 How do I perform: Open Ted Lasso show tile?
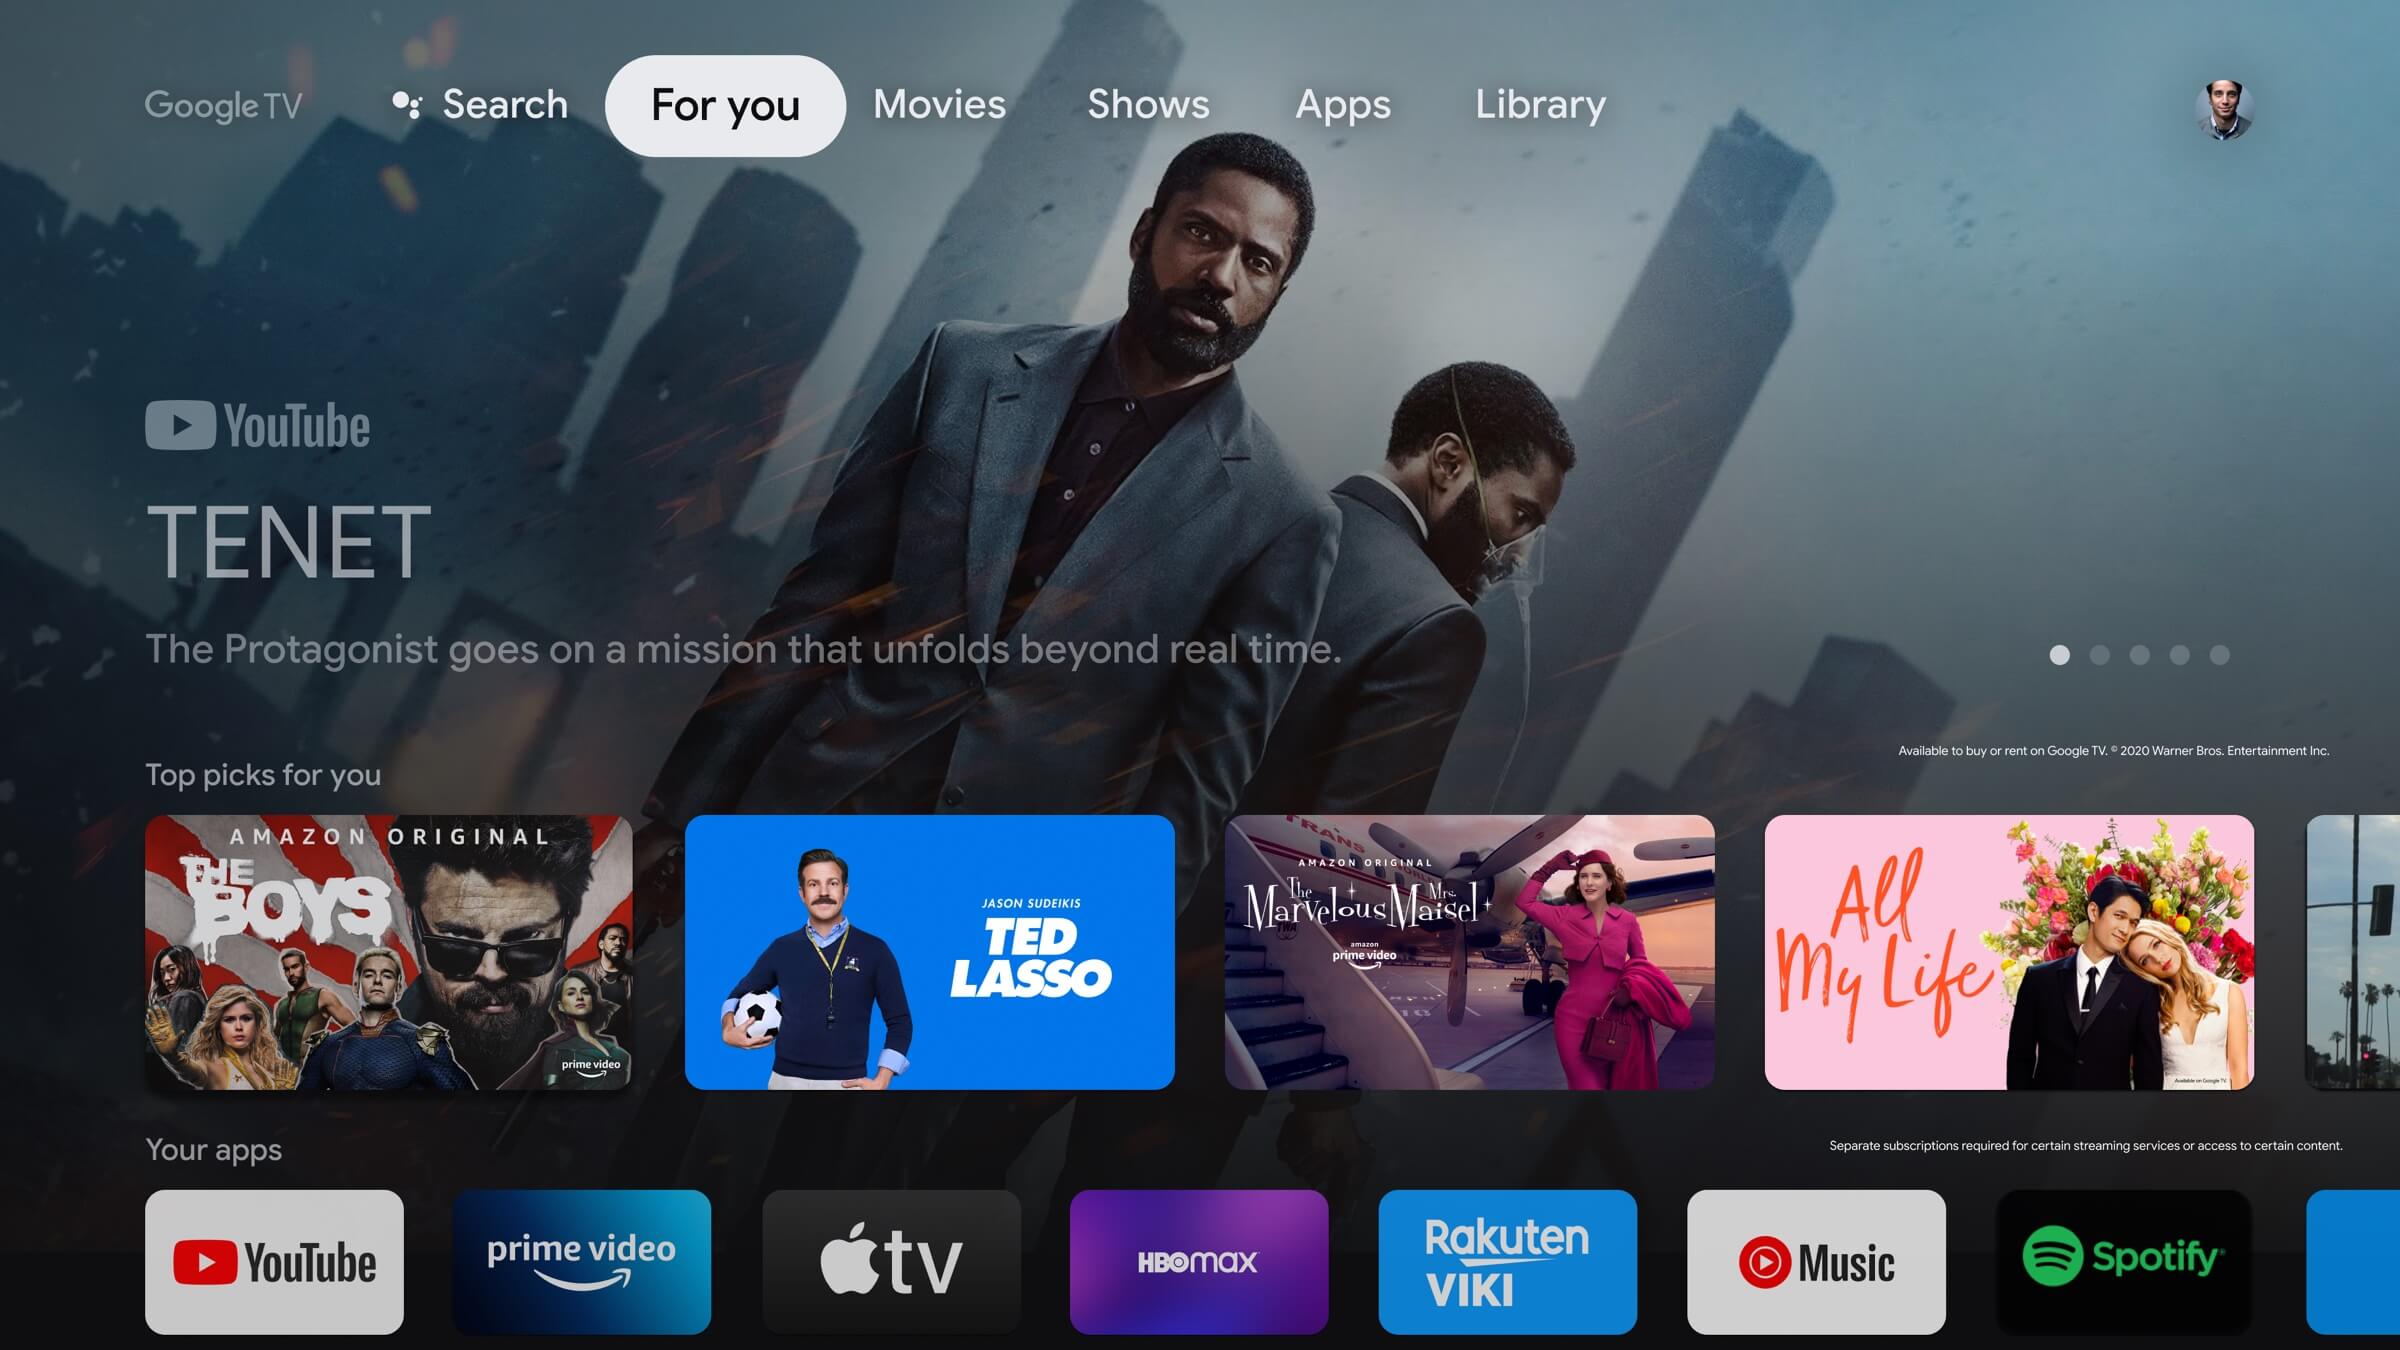tap(930, 951)
